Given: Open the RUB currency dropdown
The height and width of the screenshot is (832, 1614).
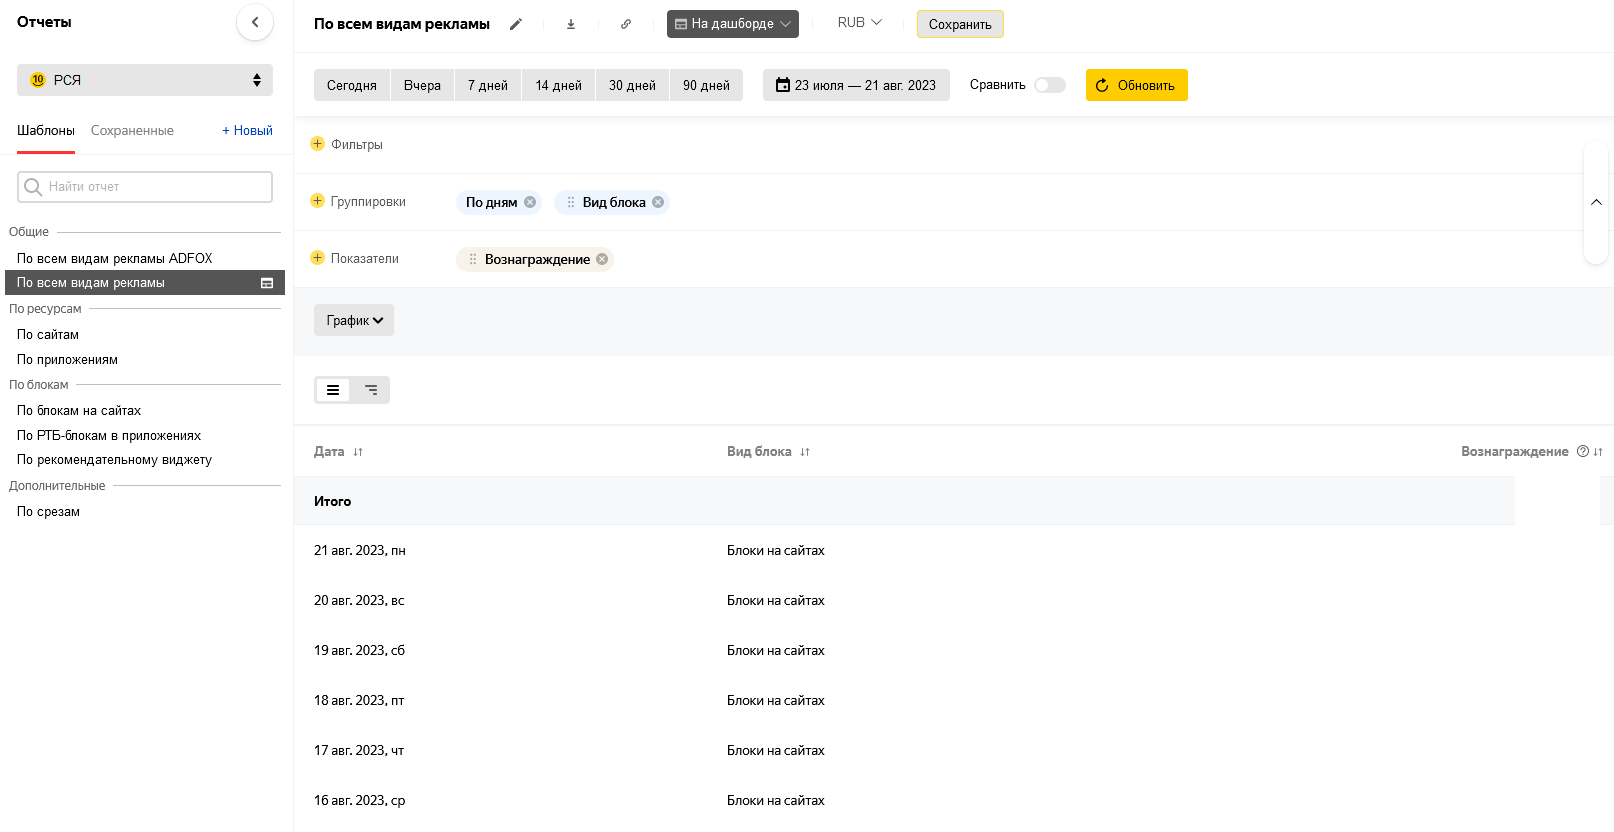Looking at the screenshot, I should [x=859, y=22].
